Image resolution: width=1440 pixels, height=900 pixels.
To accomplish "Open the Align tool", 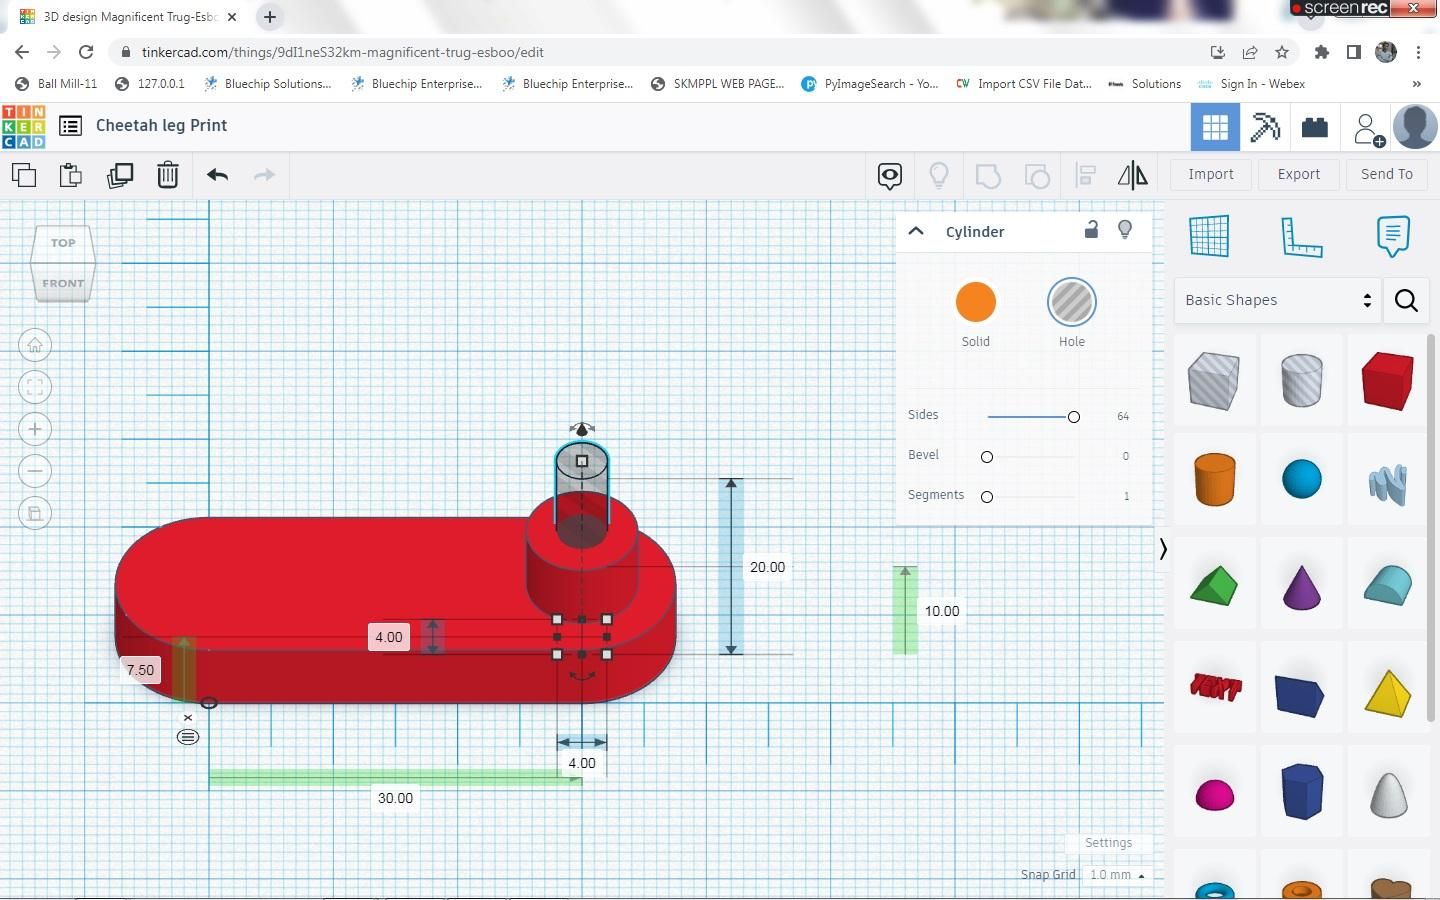I will 1085,175.
